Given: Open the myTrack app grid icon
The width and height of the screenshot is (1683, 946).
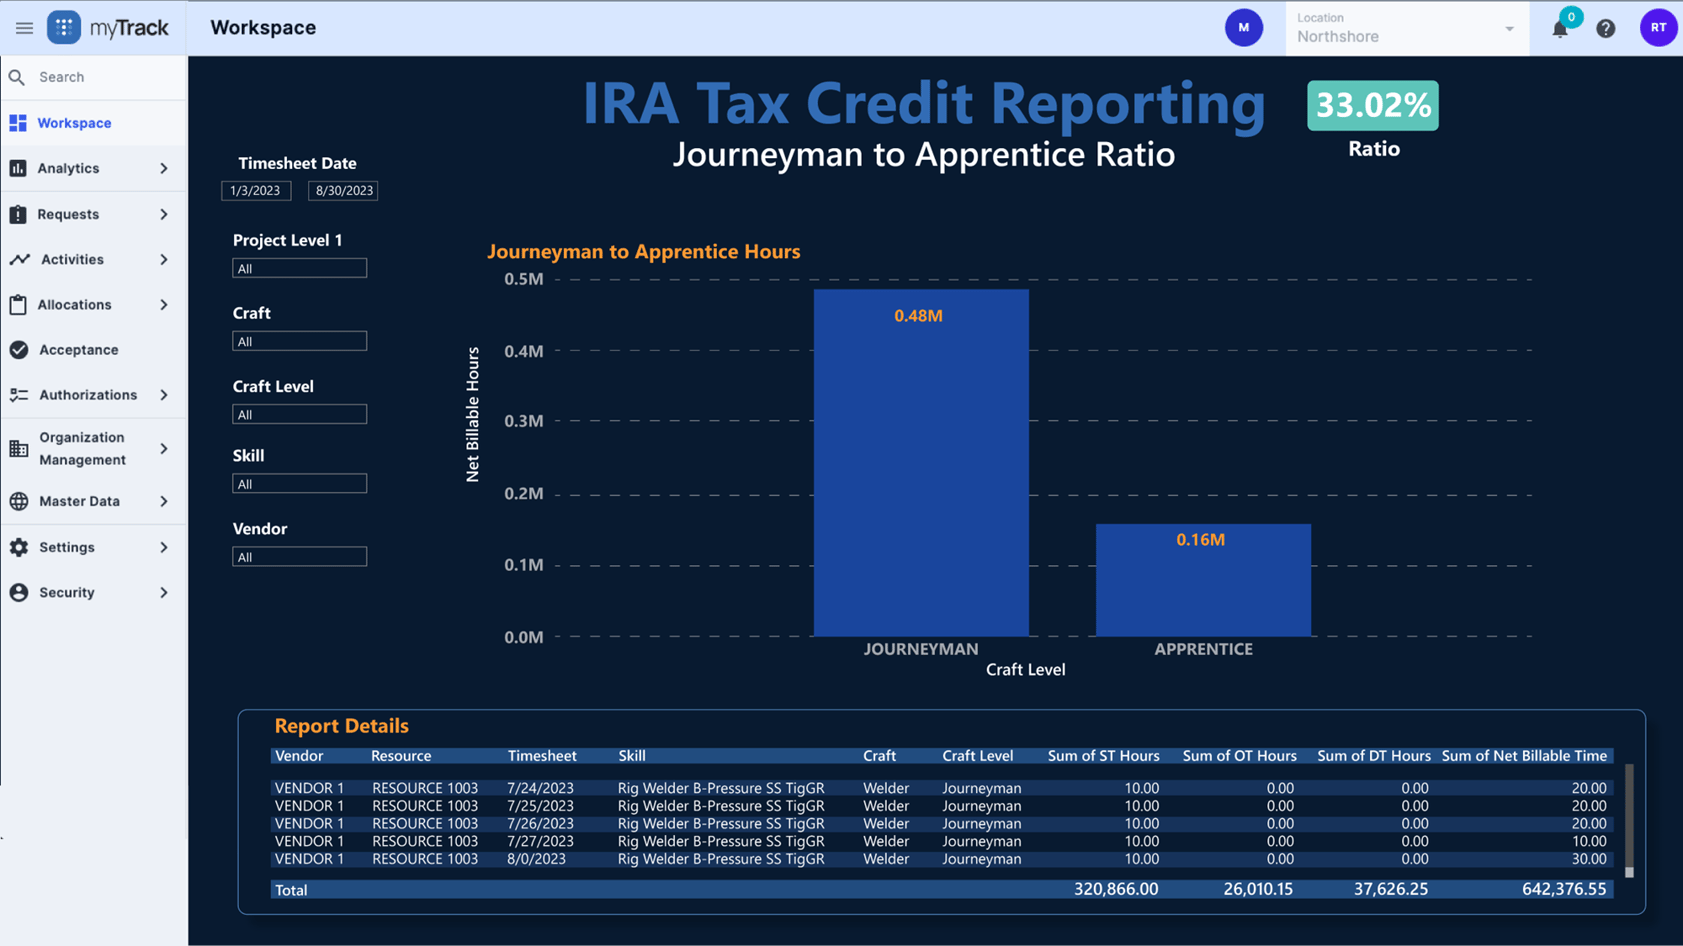Looking at the screenshot, I should (x=64, y=27).
